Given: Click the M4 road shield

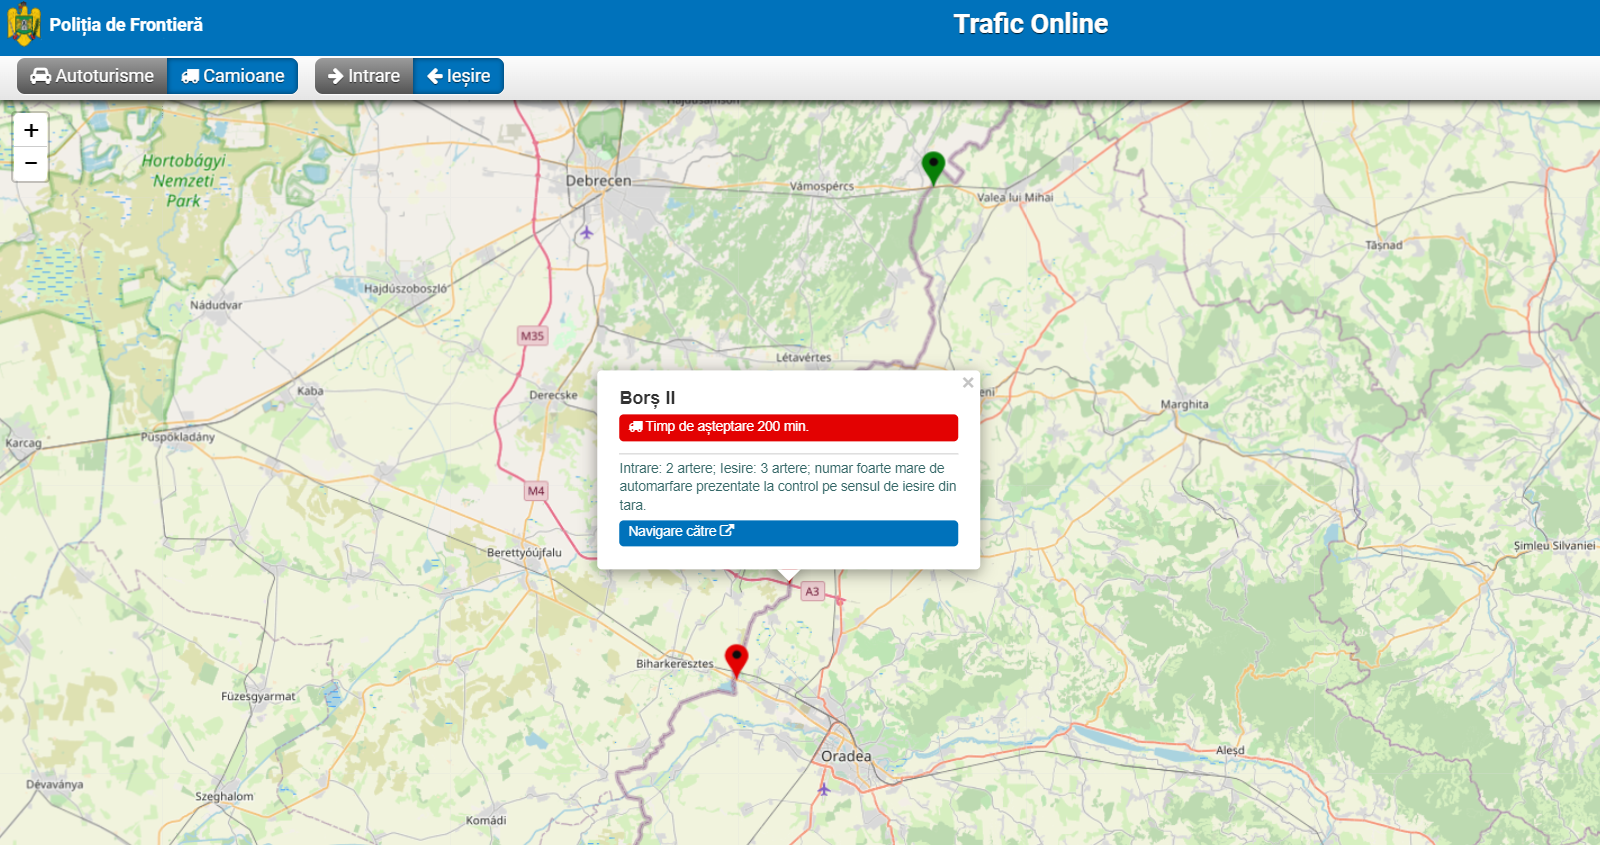Looking at the screenshot, I should coord(536,491).
